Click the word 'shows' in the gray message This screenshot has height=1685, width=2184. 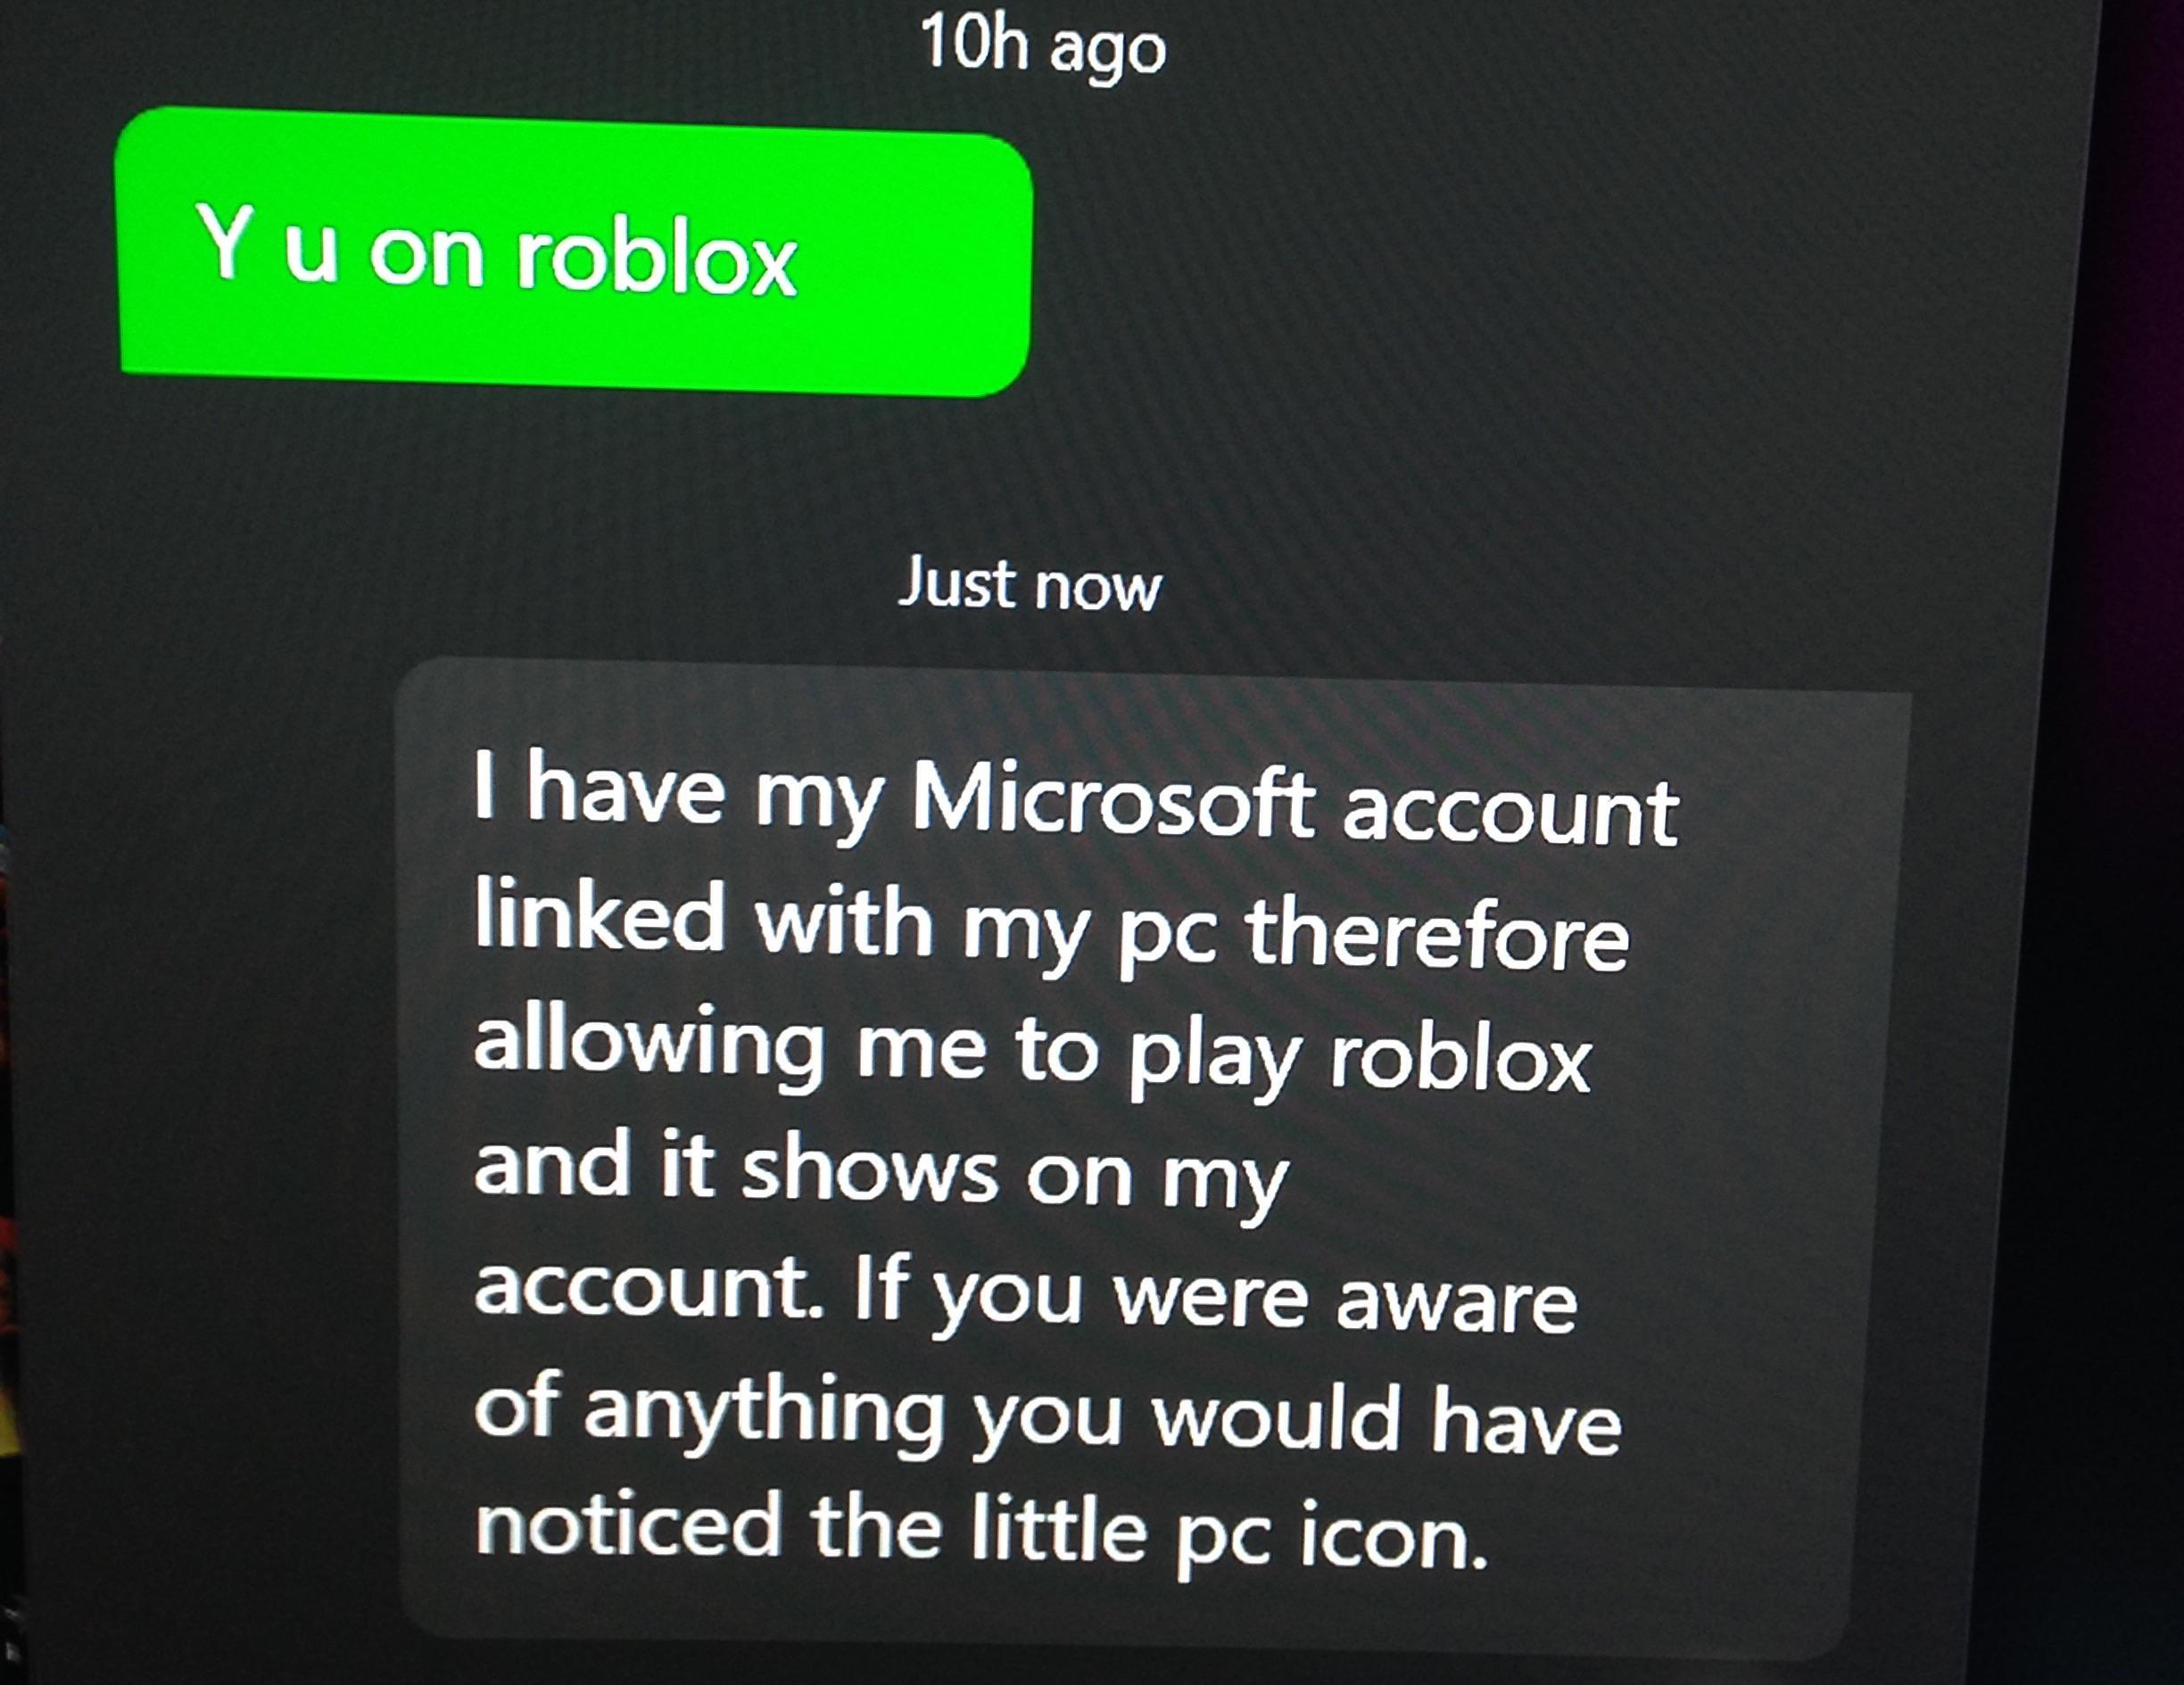pyautogui.click(x=869, y=1169)
